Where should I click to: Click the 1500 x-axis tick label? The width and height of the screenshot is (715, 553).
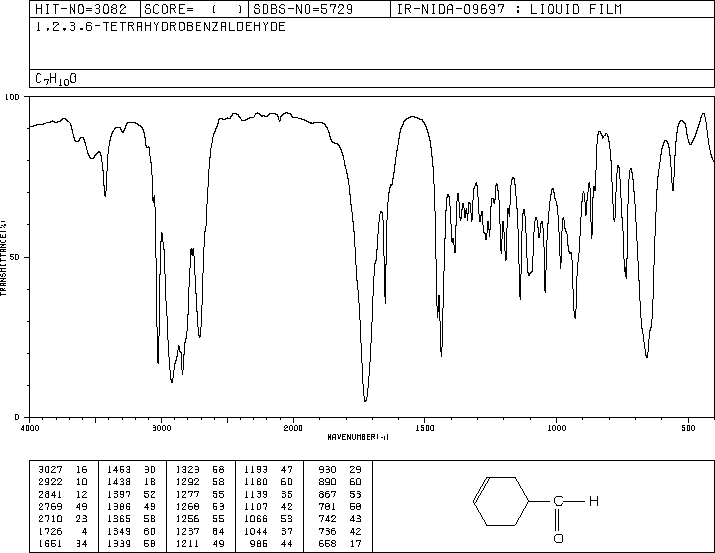click(425, 428)
